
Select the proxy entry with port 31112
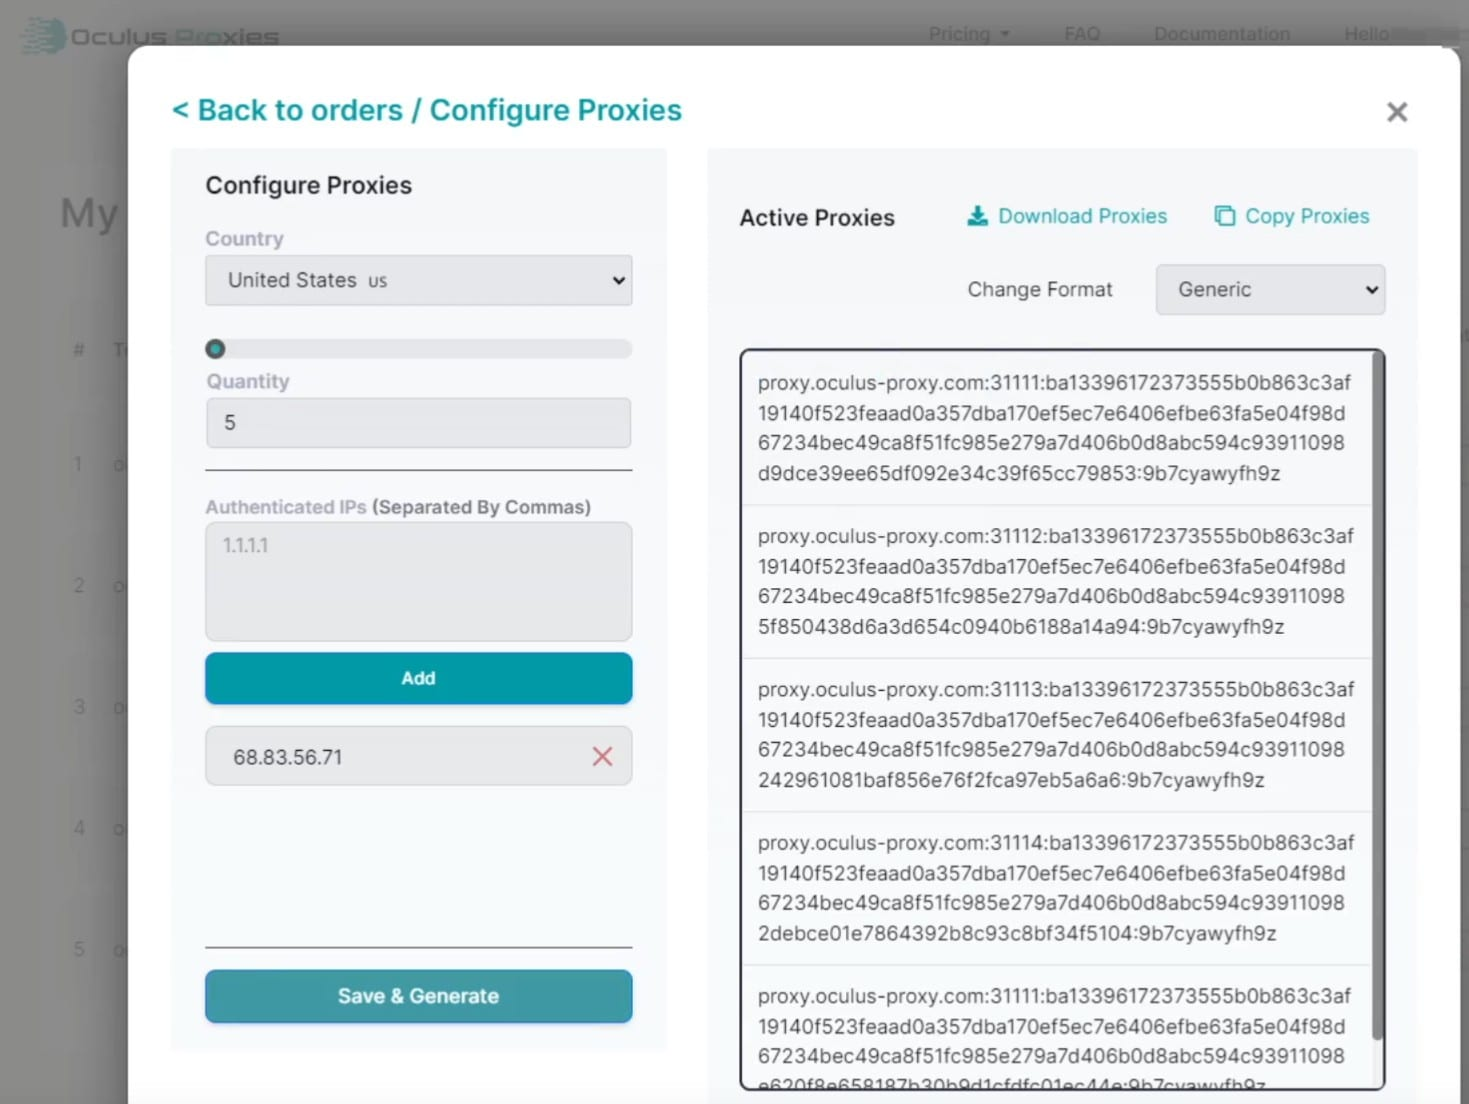[1055, 581]
